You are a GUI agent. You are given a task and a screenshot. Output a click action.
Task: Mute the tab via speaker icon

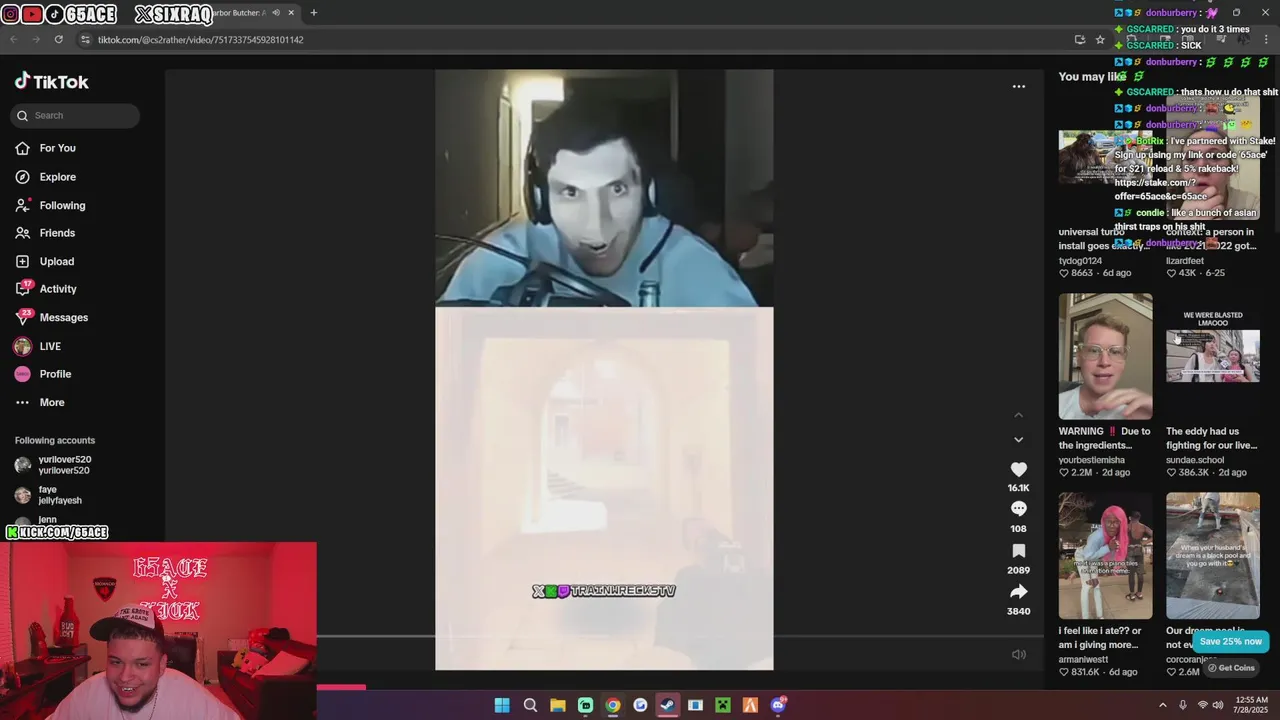[275, 13]
